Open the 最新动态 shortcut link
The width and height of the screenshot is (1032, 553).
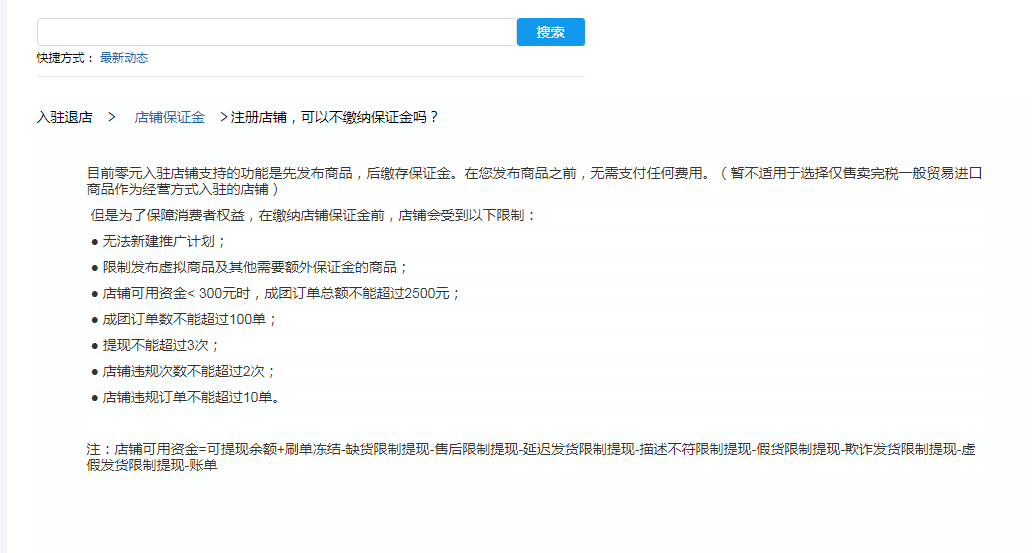pyautogui.click(x=124, y=58)
